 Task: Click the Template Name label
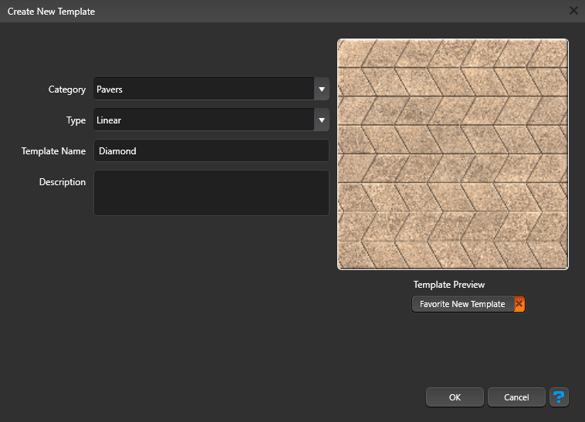tap(53, 151)
